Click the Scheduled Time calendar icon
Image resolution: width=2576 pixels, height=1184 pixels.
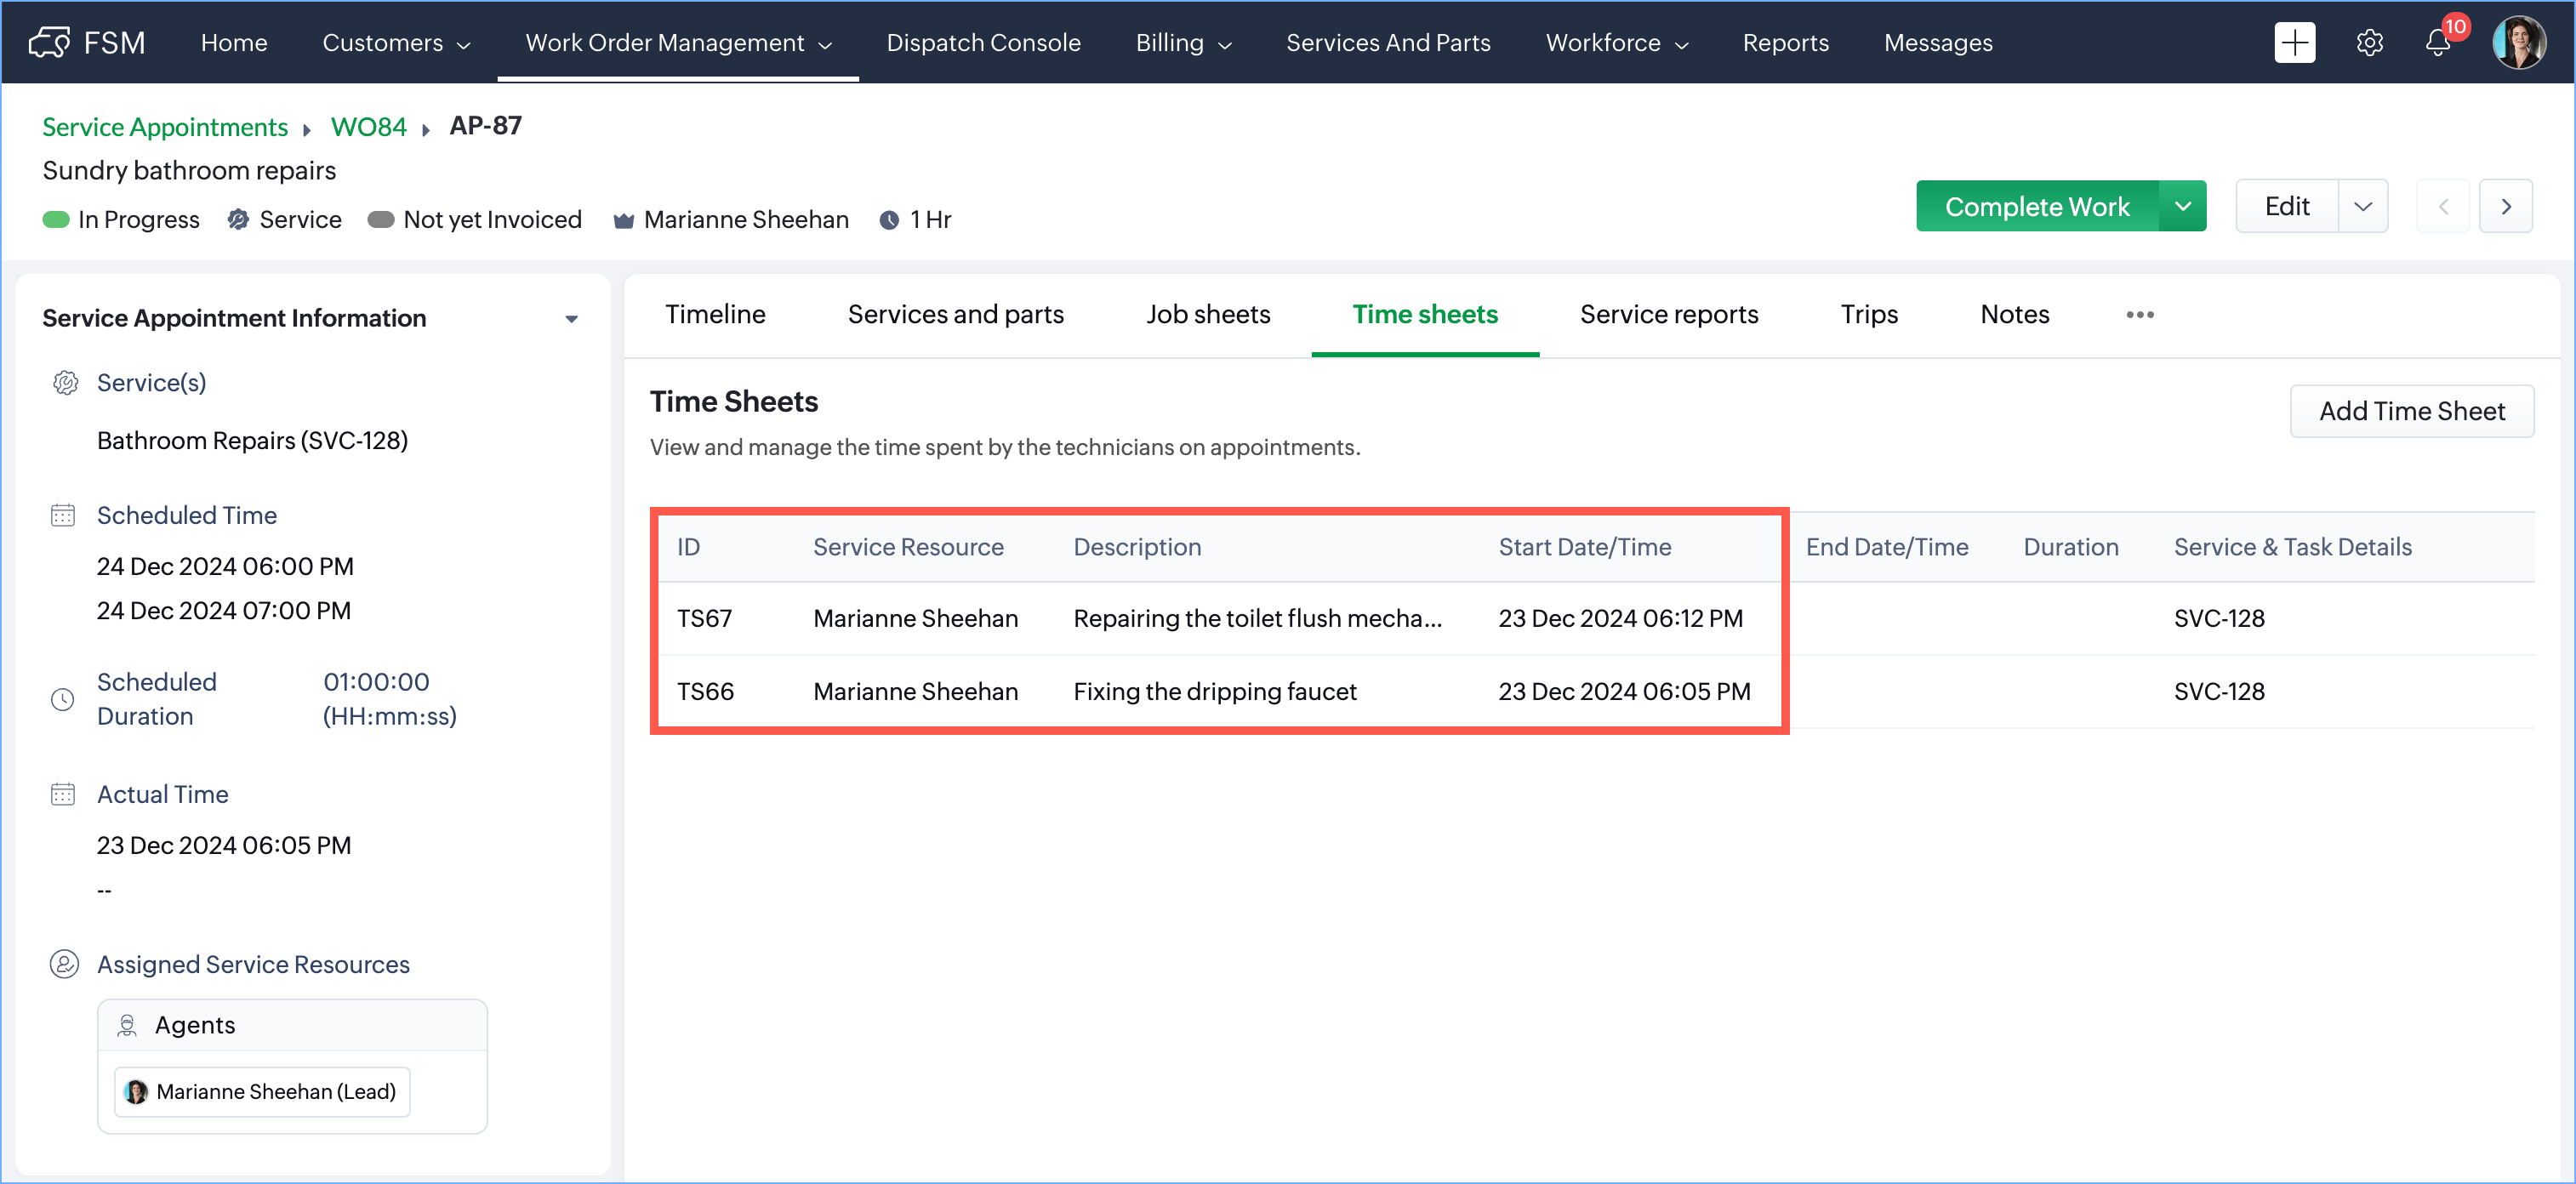63,515
